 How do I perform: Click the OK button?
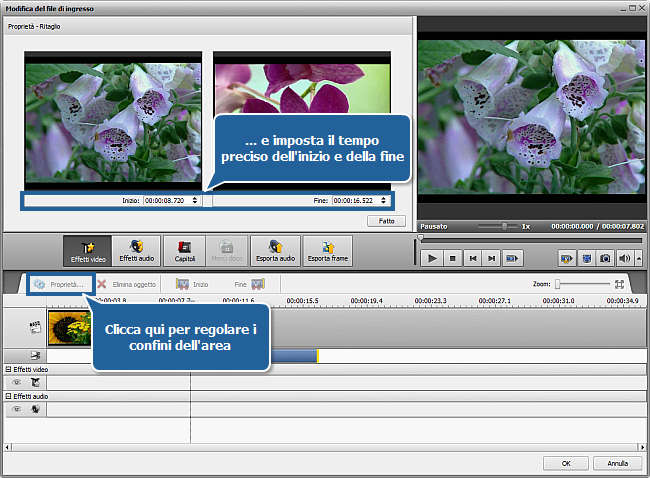point(566,463)
